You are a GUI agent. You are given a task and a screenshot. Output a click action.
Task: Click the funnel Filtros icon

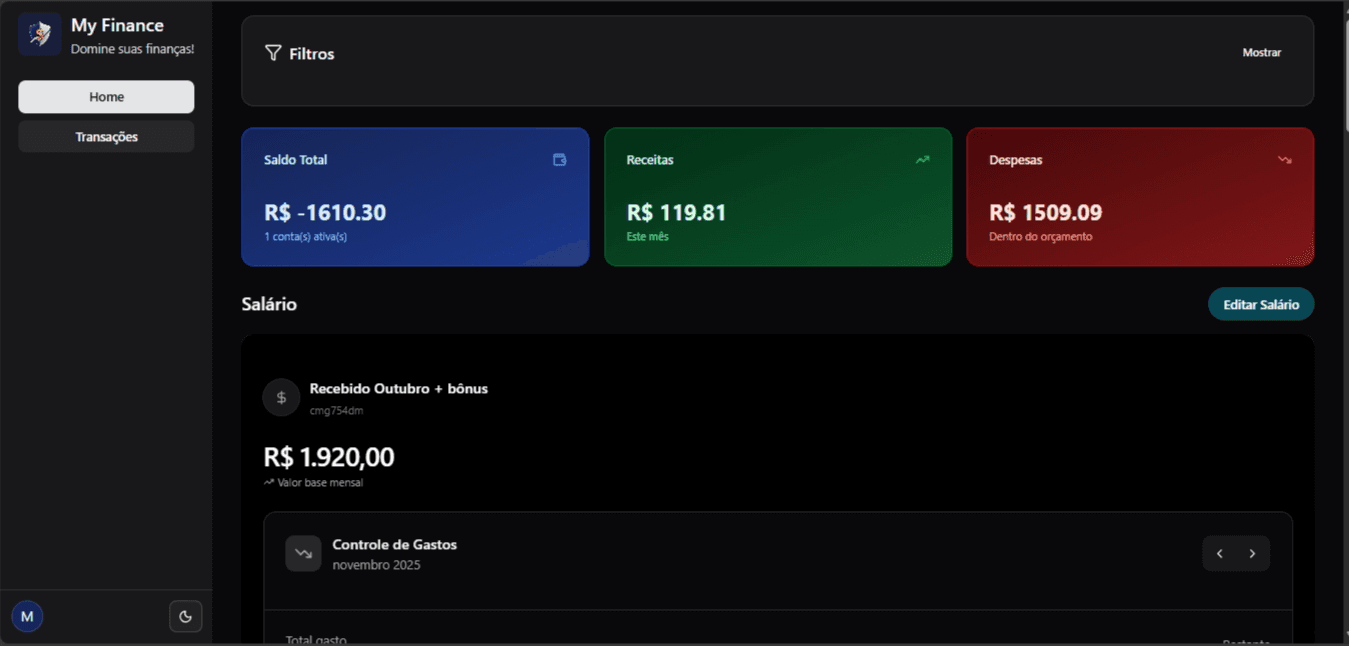[272, 53]
